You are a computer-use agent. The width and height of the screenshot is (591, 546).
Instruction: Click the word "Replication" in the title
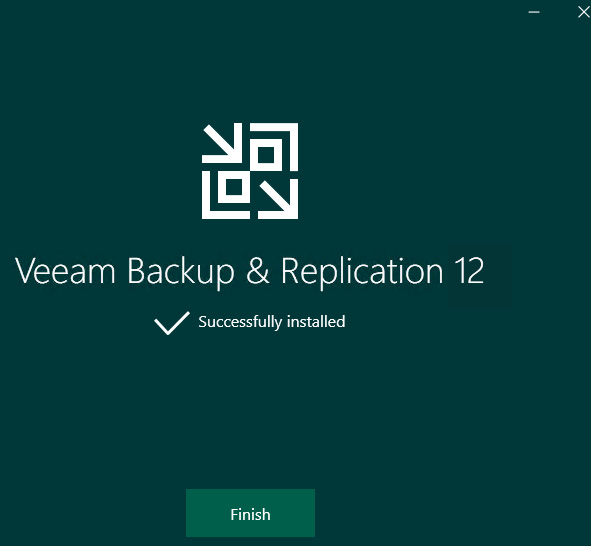pos(362,272)
